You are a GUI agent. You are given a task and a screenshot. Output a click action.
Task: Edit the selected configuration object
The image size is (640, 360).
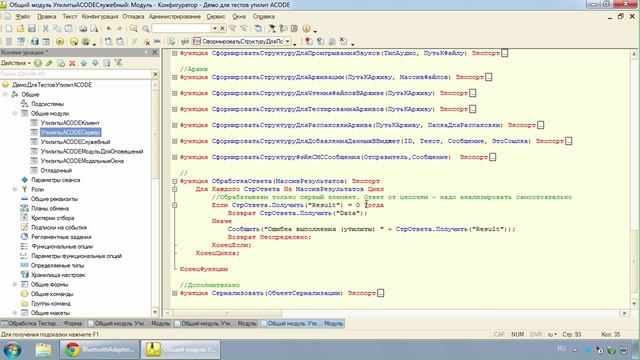[x=49, y=63]
